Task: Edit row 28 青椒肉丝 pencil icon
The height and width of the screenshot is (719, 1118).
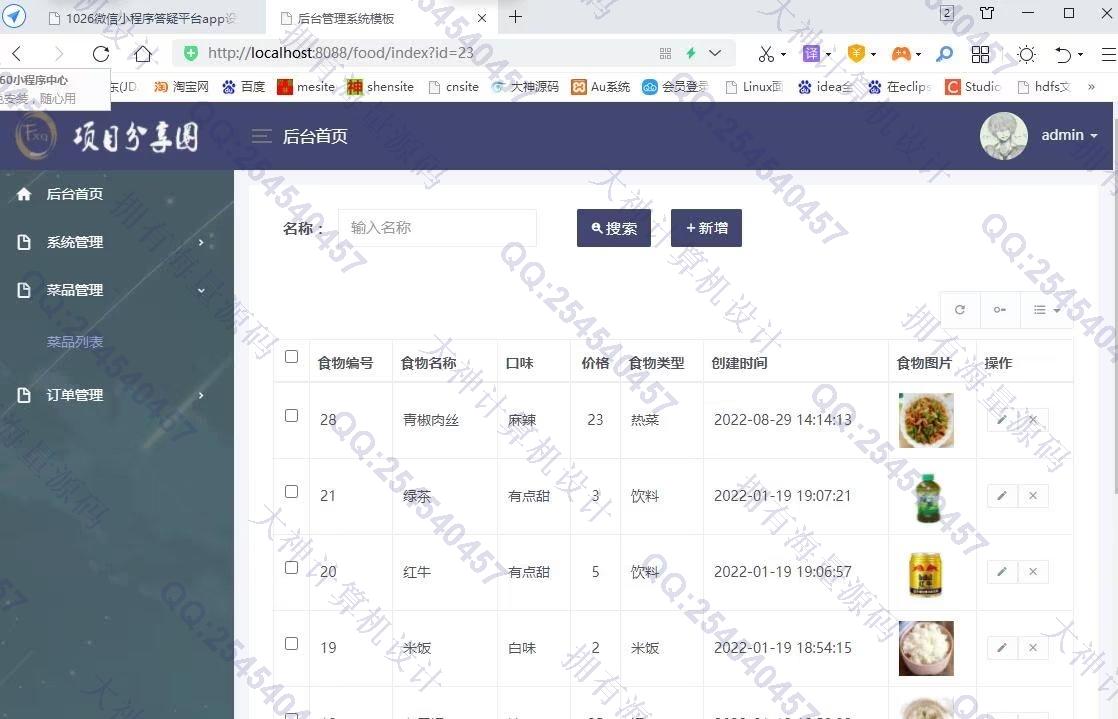Action: pos(1002,419)
